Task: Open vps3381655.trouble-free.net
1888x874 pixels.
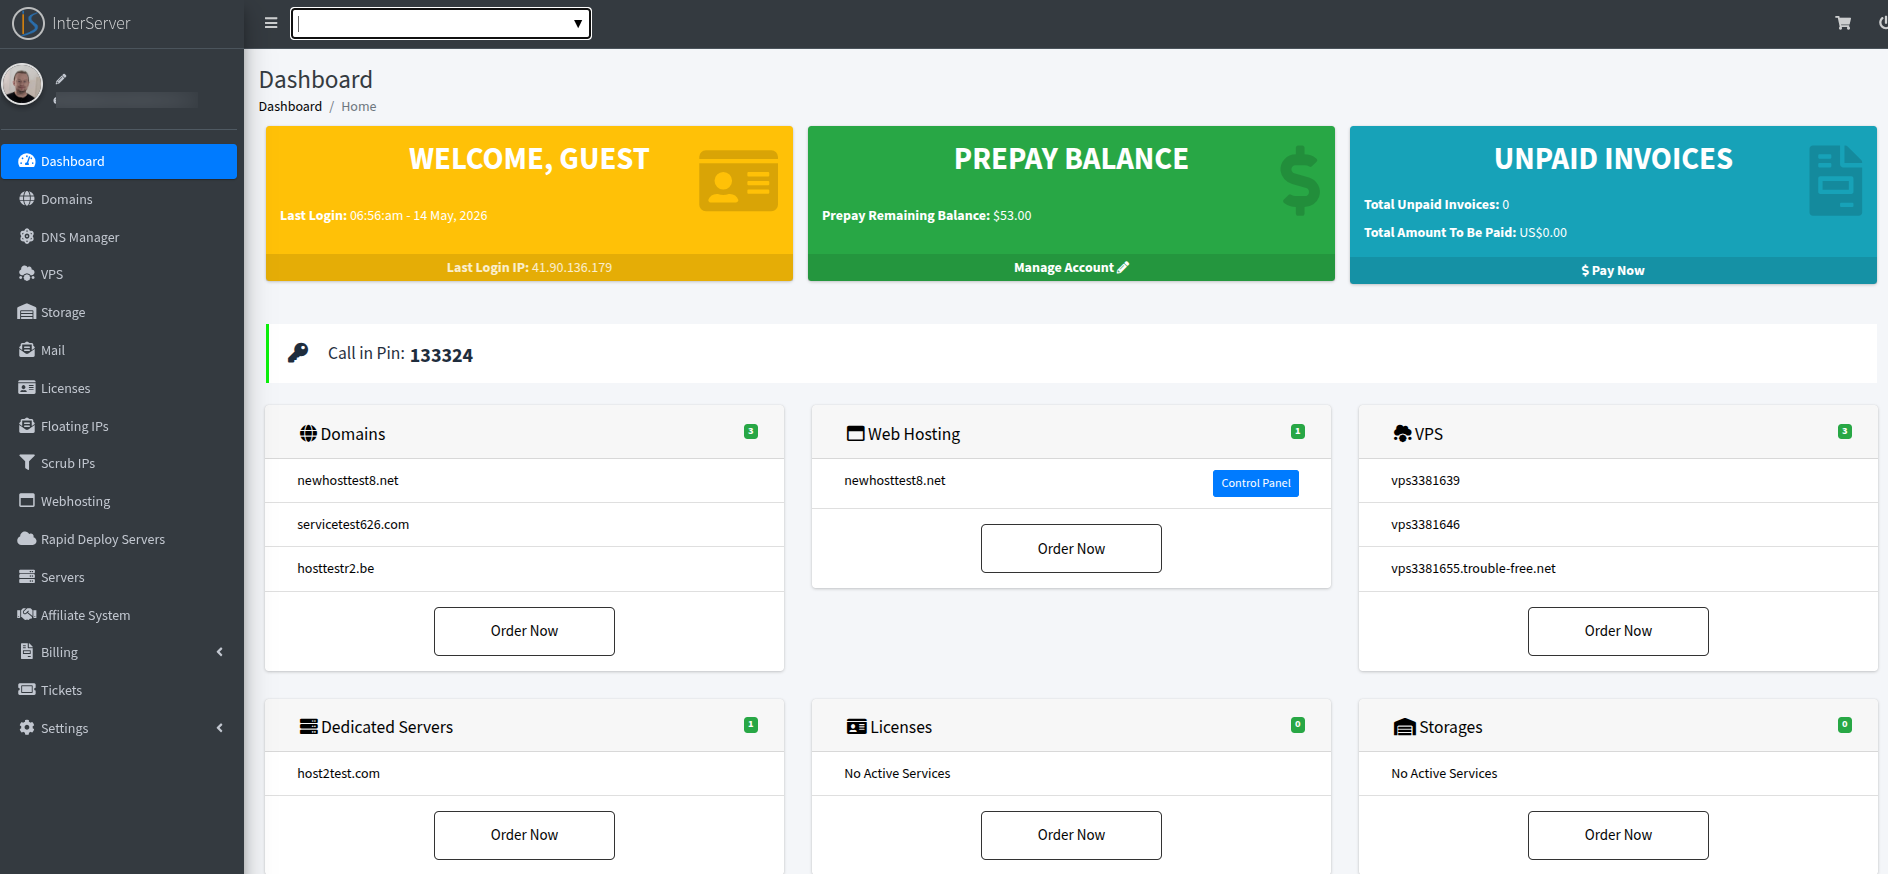Action: point(1473,568)
